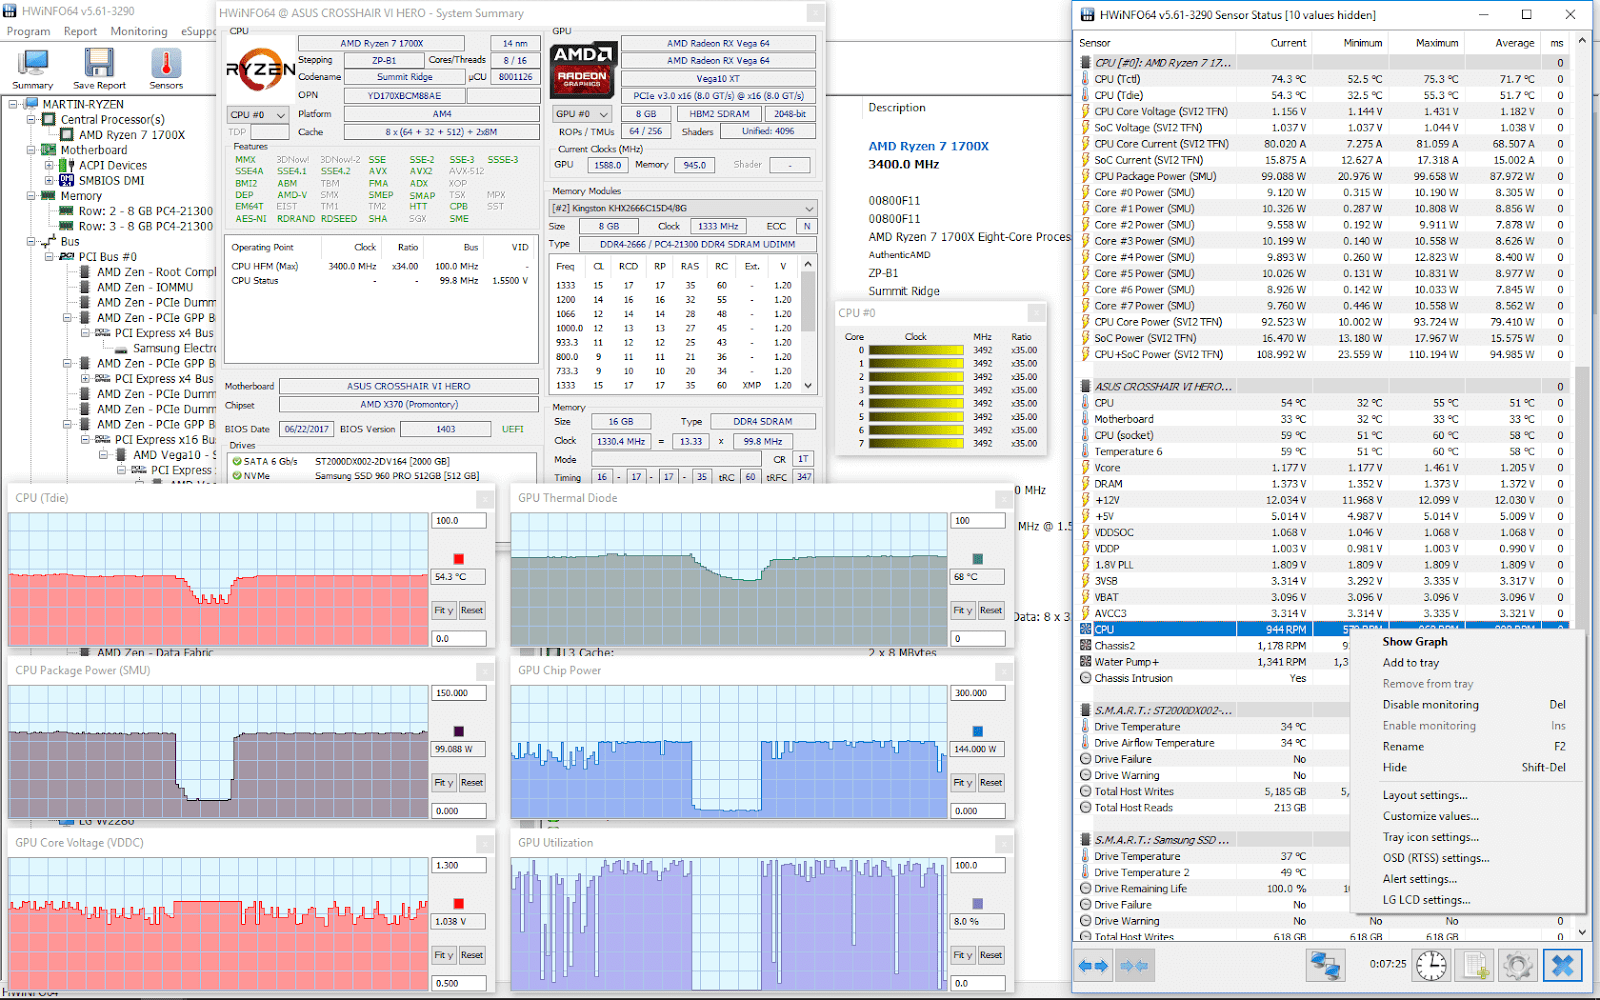Open the Monitoring menu
The height and width of the screenshot is (1000, 1600).
[x=139, y=31]
